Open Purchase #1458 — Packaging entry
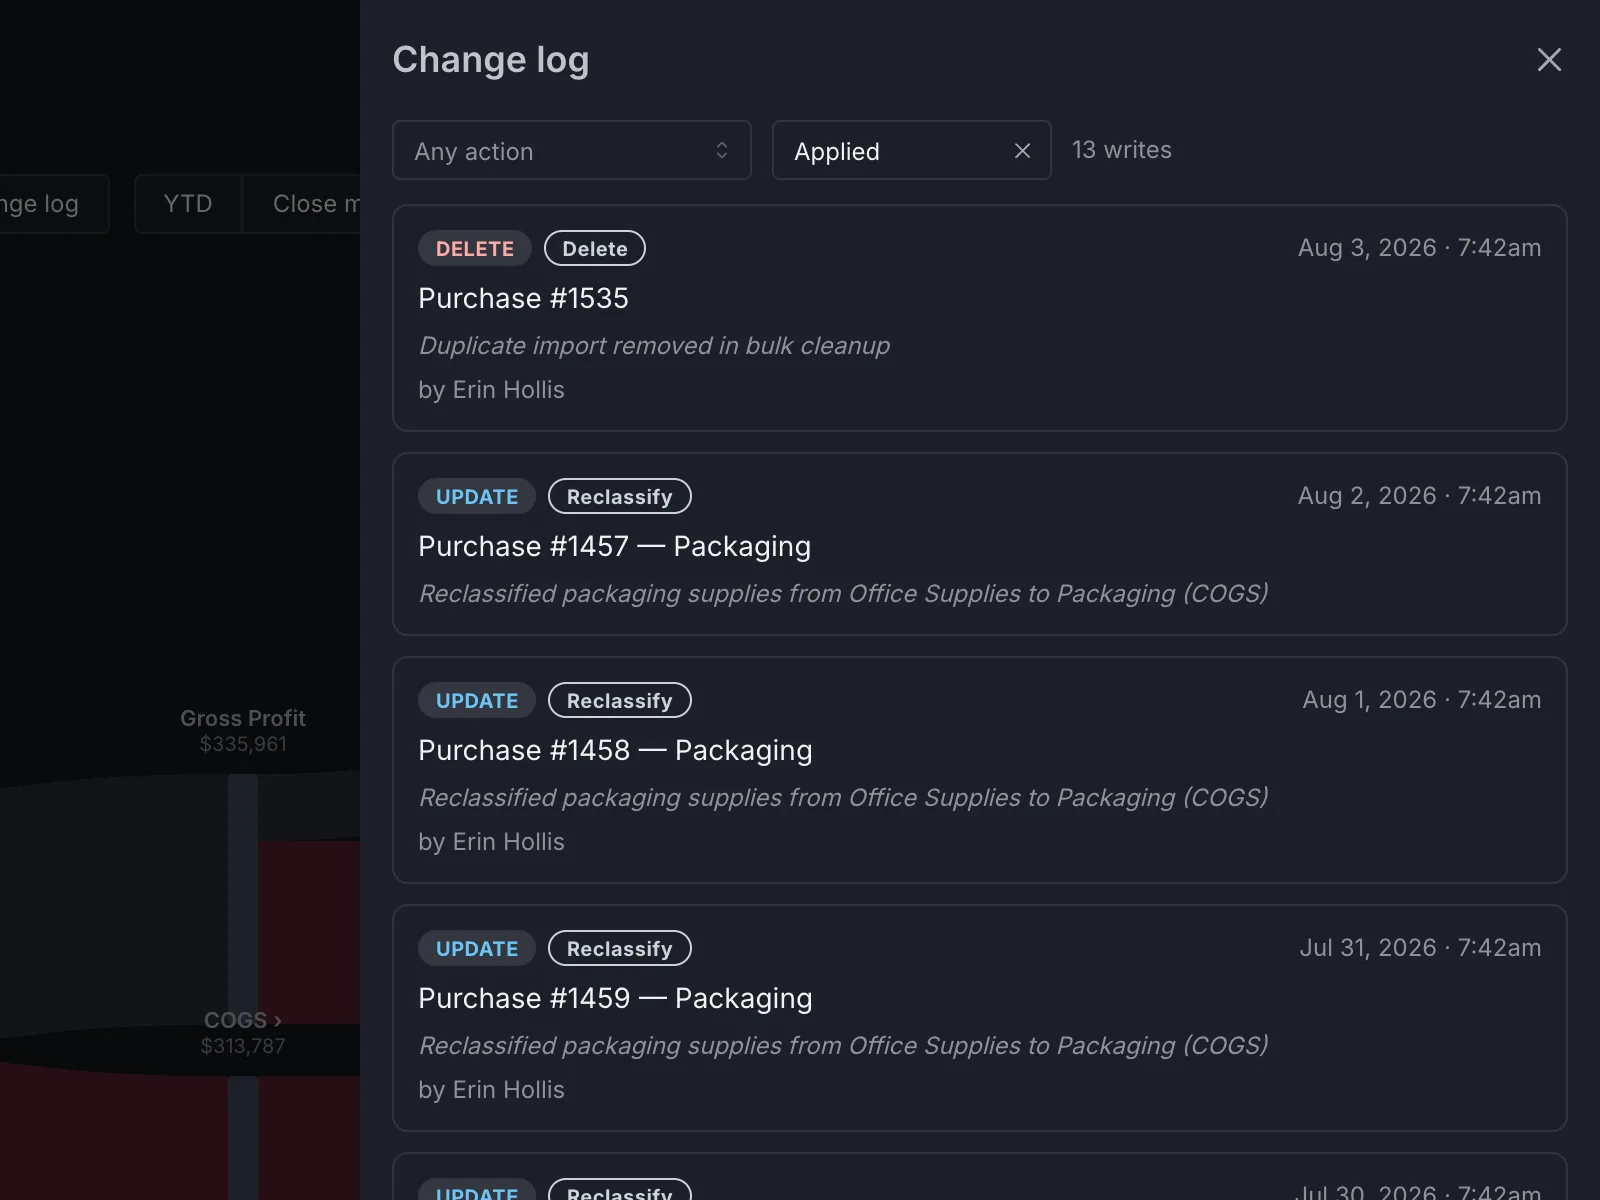This screenshot has height=1200, width=1600. (979, 770)
